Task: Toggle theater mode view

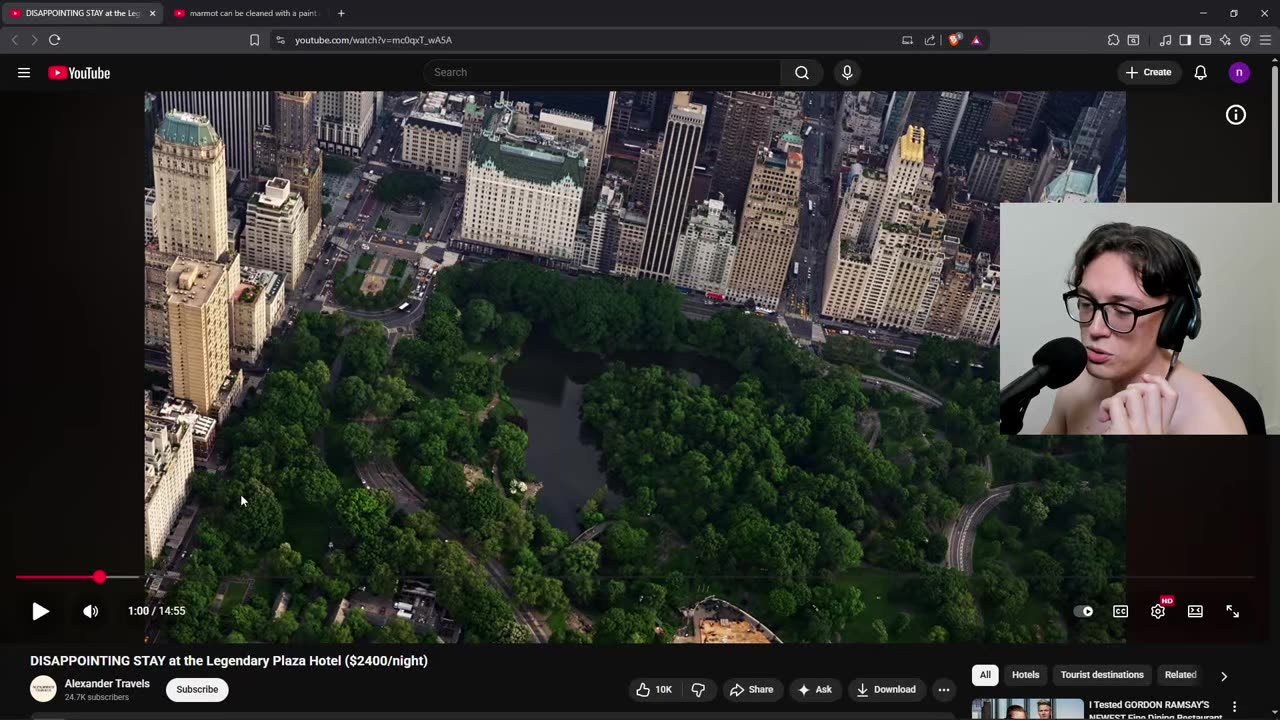Action: click(x=1195, y=611)
